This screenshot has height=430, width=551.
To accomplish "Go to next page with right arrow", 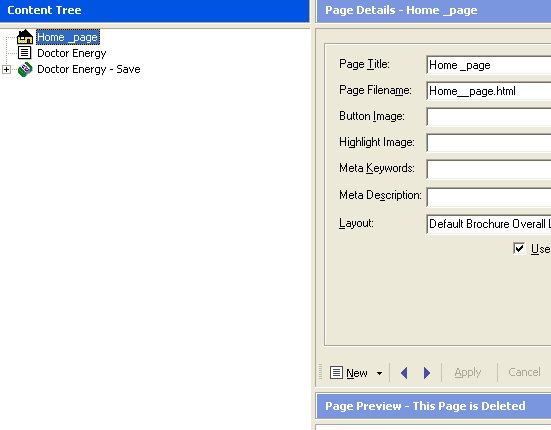I will (x=427, y=372).
